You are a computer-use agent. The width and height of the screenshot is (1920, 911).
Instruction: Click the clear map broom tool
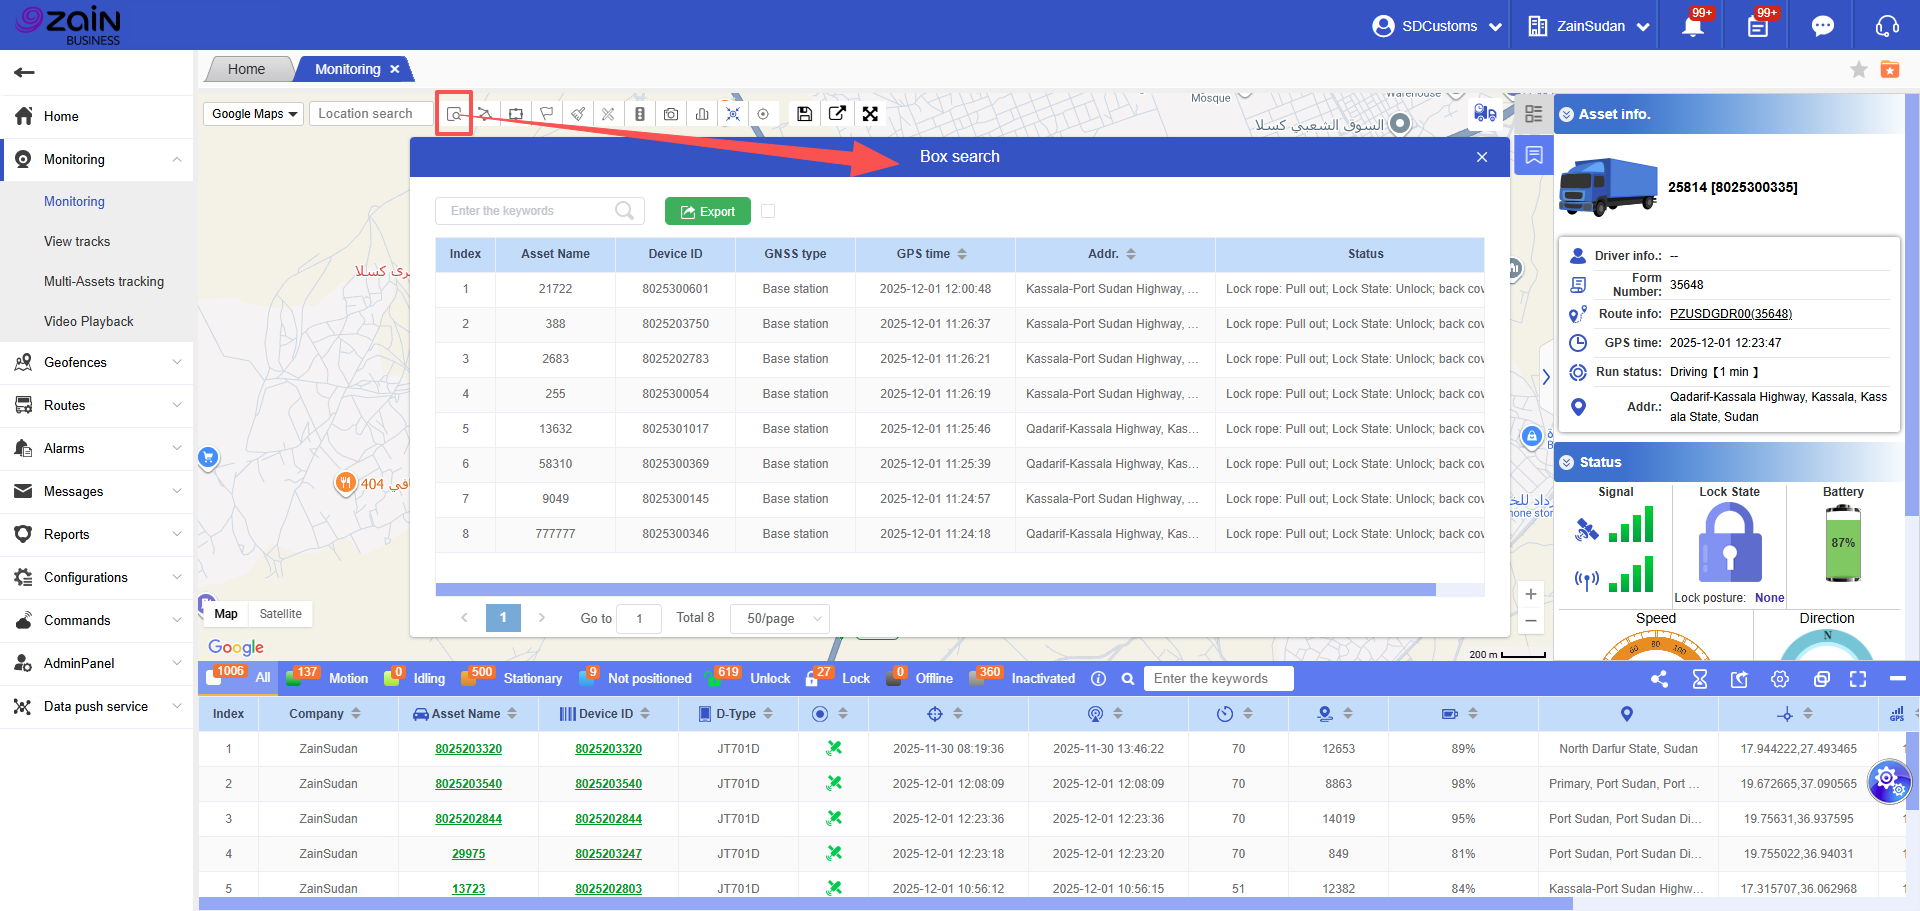578,114
